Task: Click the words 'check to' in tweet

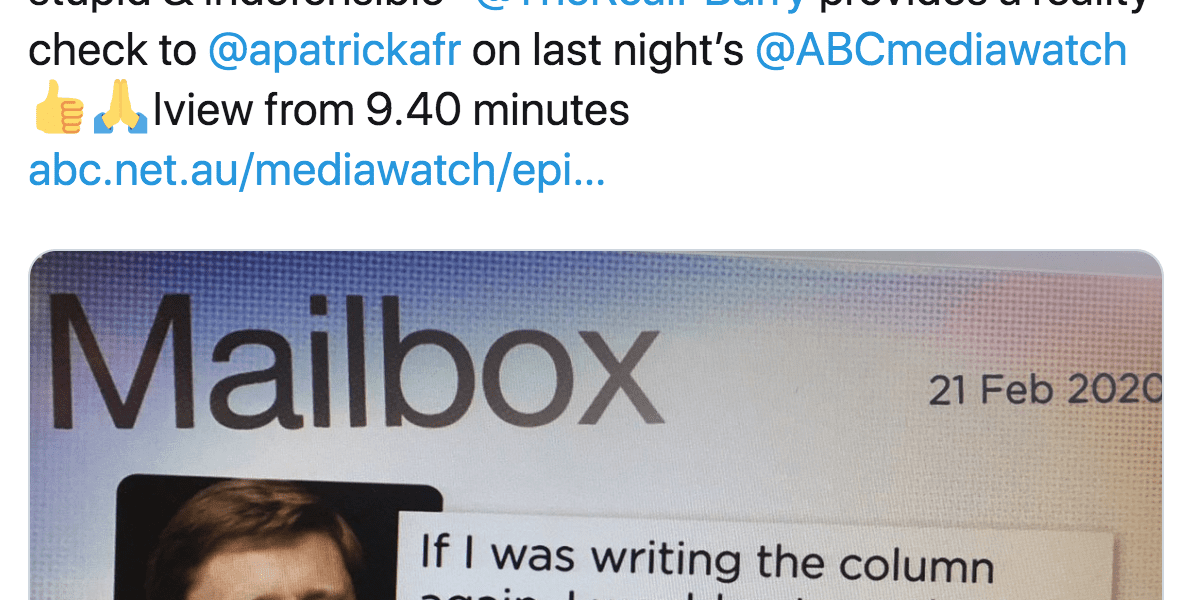Action: point(112,52)
